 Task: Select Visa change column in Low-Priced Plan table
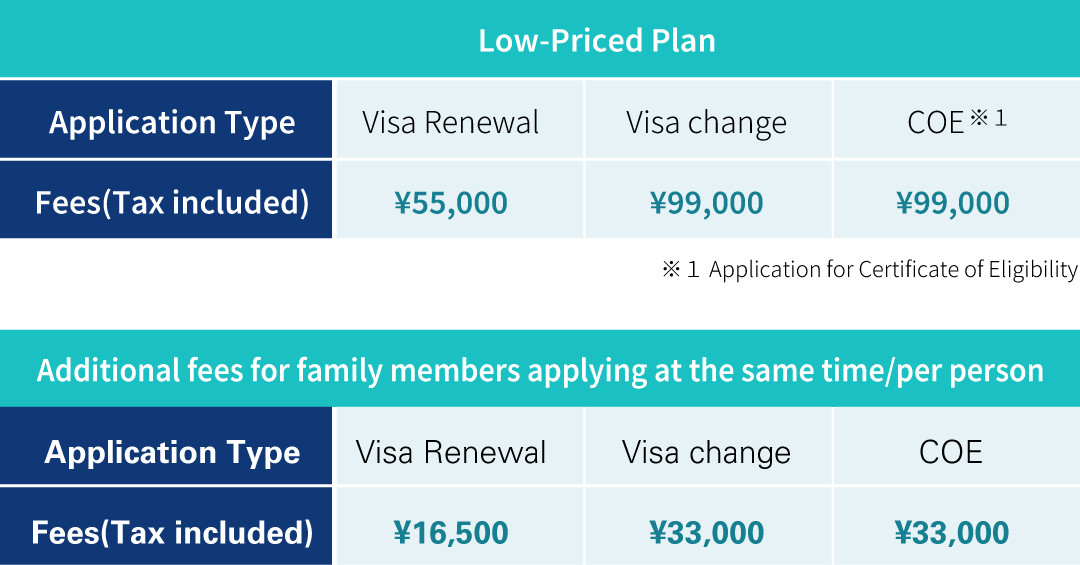coord(706,123)
